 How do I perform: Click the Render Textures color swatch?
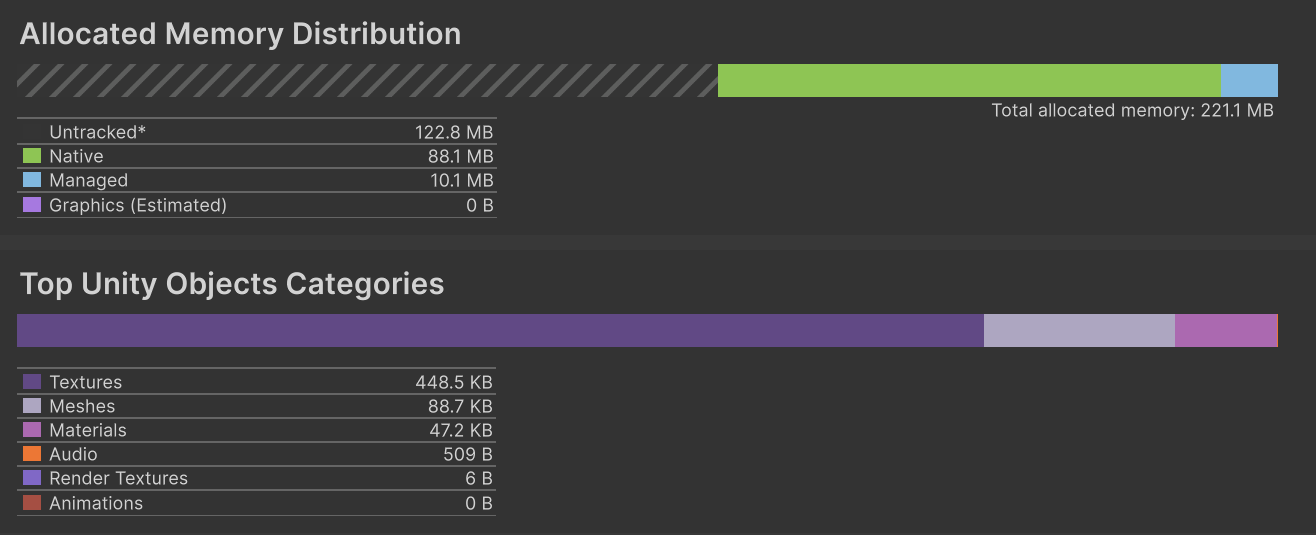tap(32, 478)
